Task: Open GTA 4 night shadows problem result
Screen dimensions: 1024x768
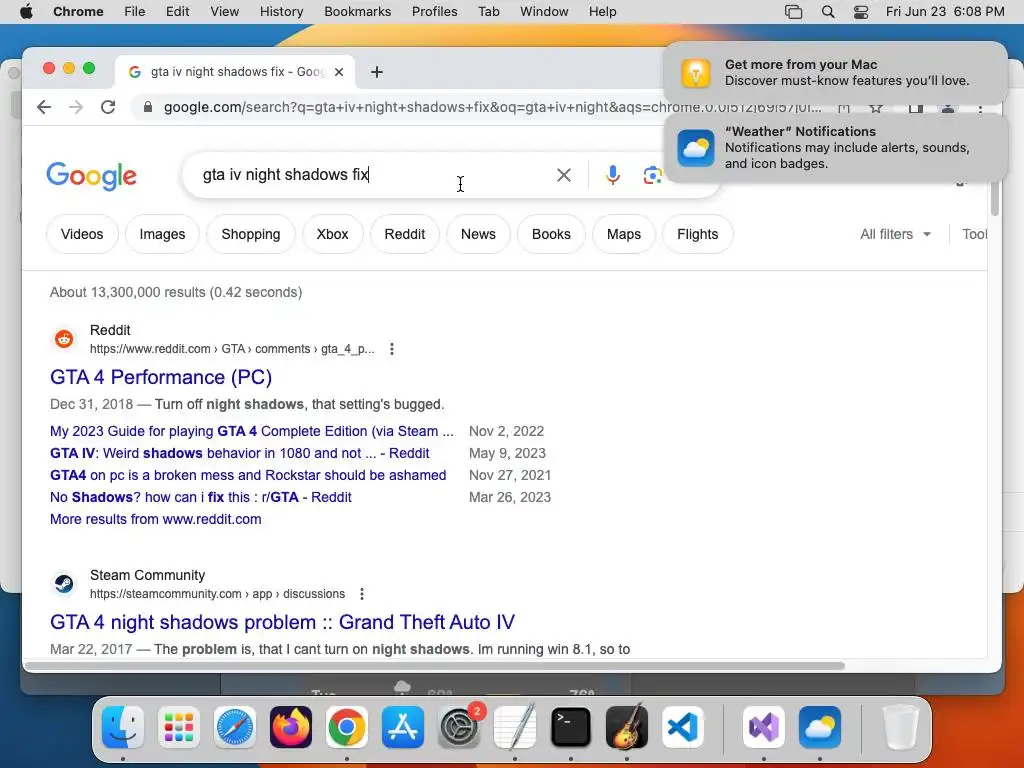Action: [282, 622]
